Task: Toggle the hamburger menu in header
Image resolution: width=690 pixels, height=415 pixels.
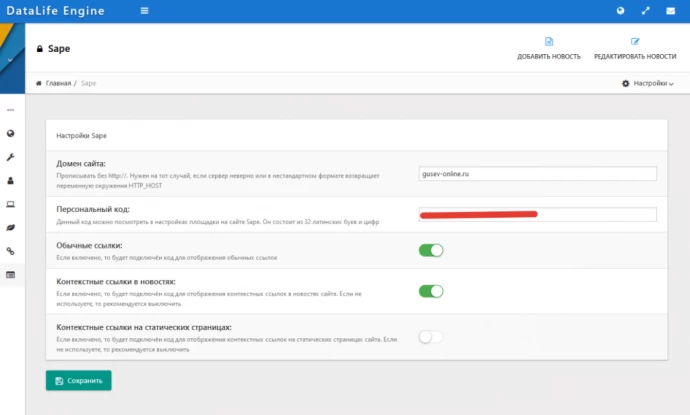Action: pos(144,11)
